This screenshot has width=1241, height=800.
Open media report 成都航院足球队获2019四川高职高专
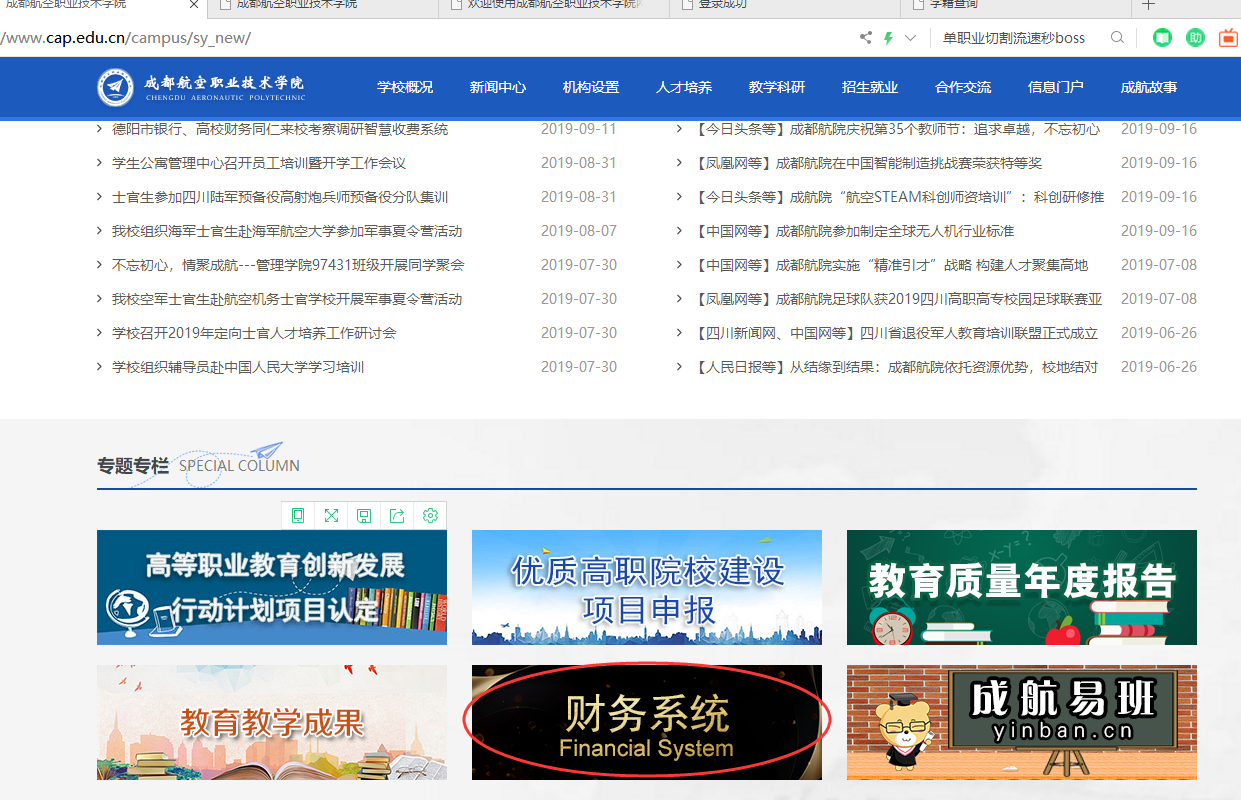pyautogui.click(x=897, y=299)
